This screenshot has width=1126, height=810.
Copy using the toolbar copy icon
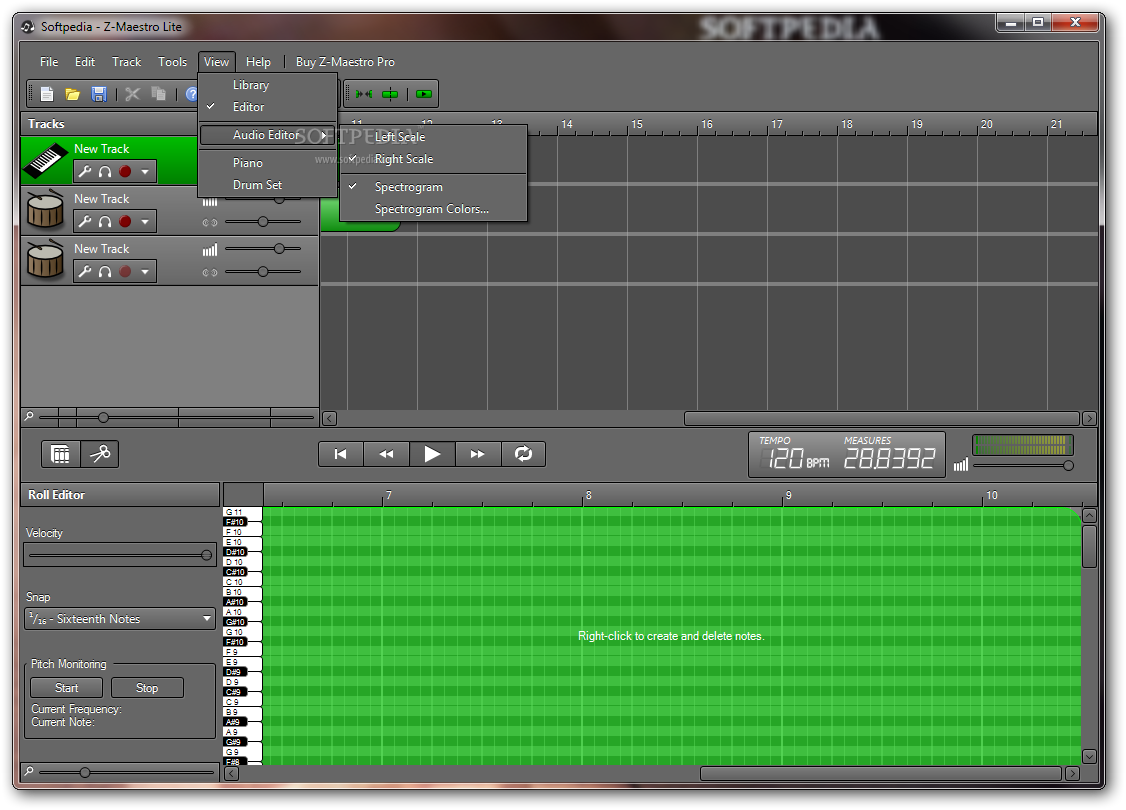tap(159, 94)
